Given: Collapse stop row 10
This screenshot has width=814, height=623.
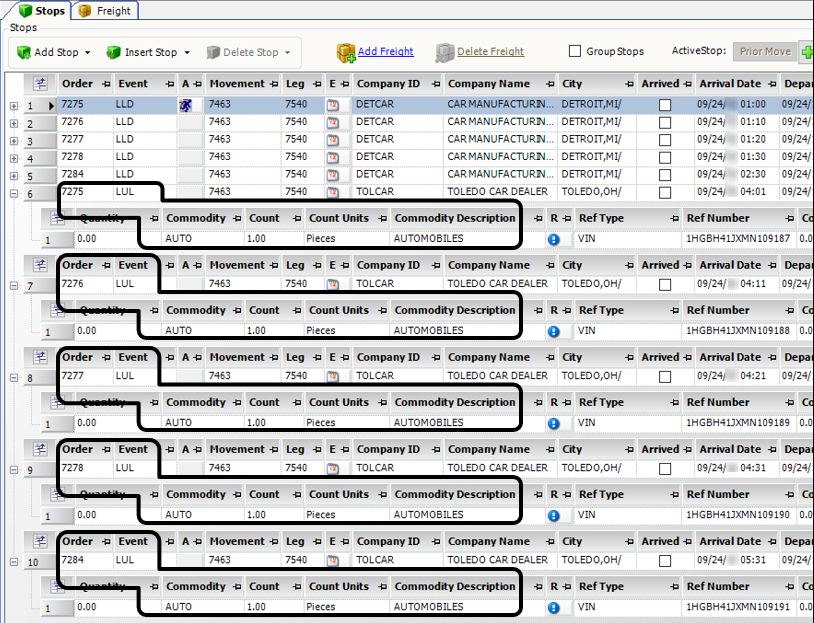Looking at the screenshot, I should pyautogui.click(x=14, y=562).
